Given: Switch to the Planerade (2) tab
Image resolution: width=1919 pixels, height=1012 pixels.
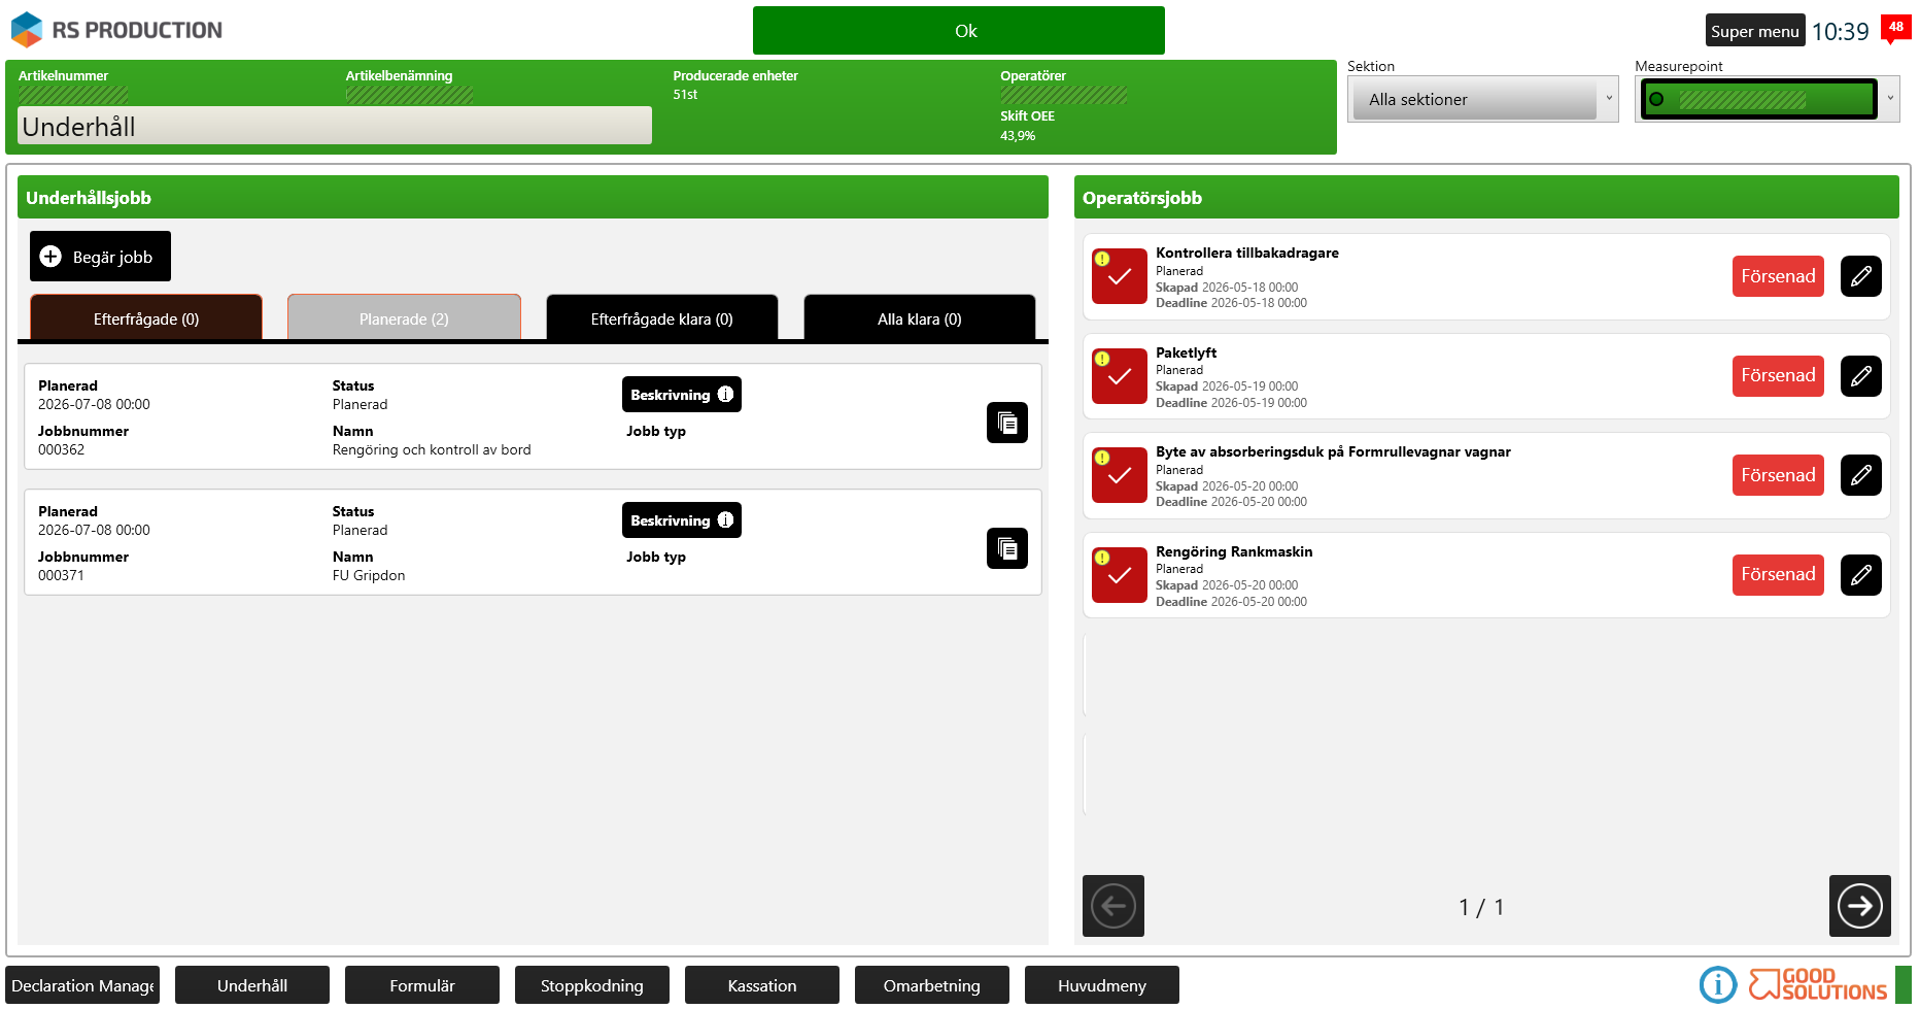Looking at the screenshot, I should (404, 318).
